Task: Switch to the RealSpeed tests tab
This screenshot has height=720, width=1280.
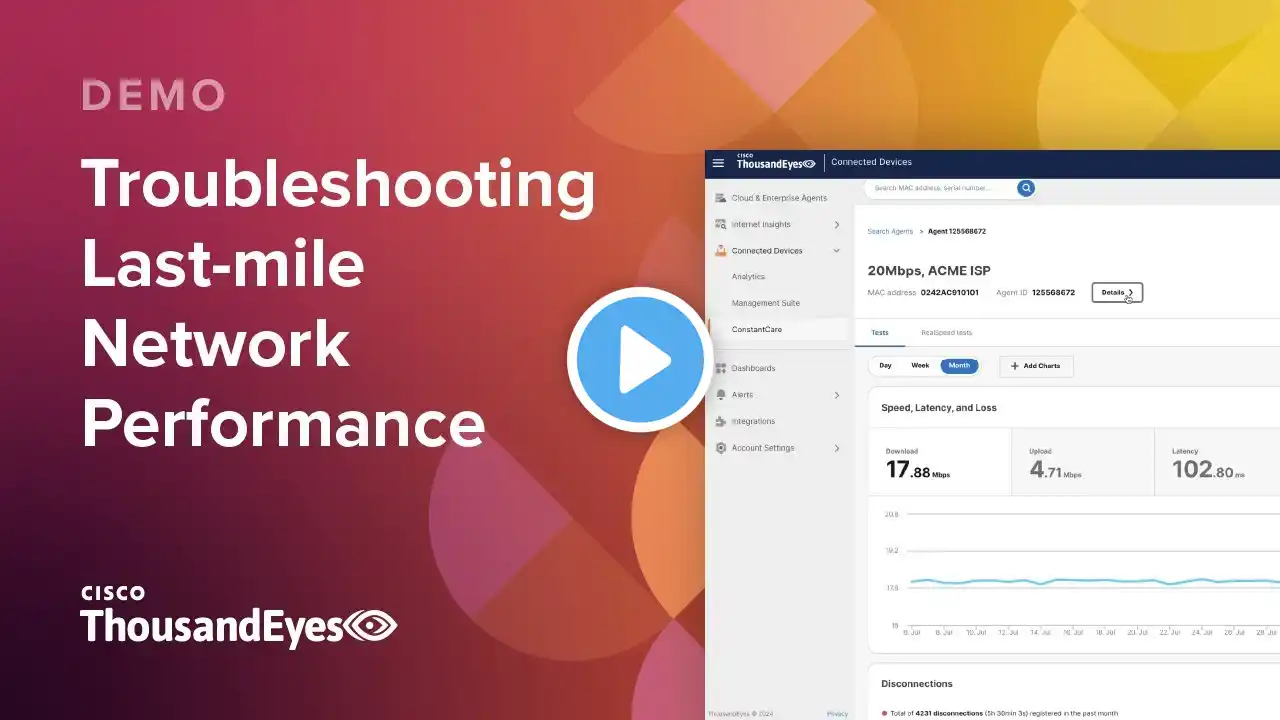Action: [946, 333]
